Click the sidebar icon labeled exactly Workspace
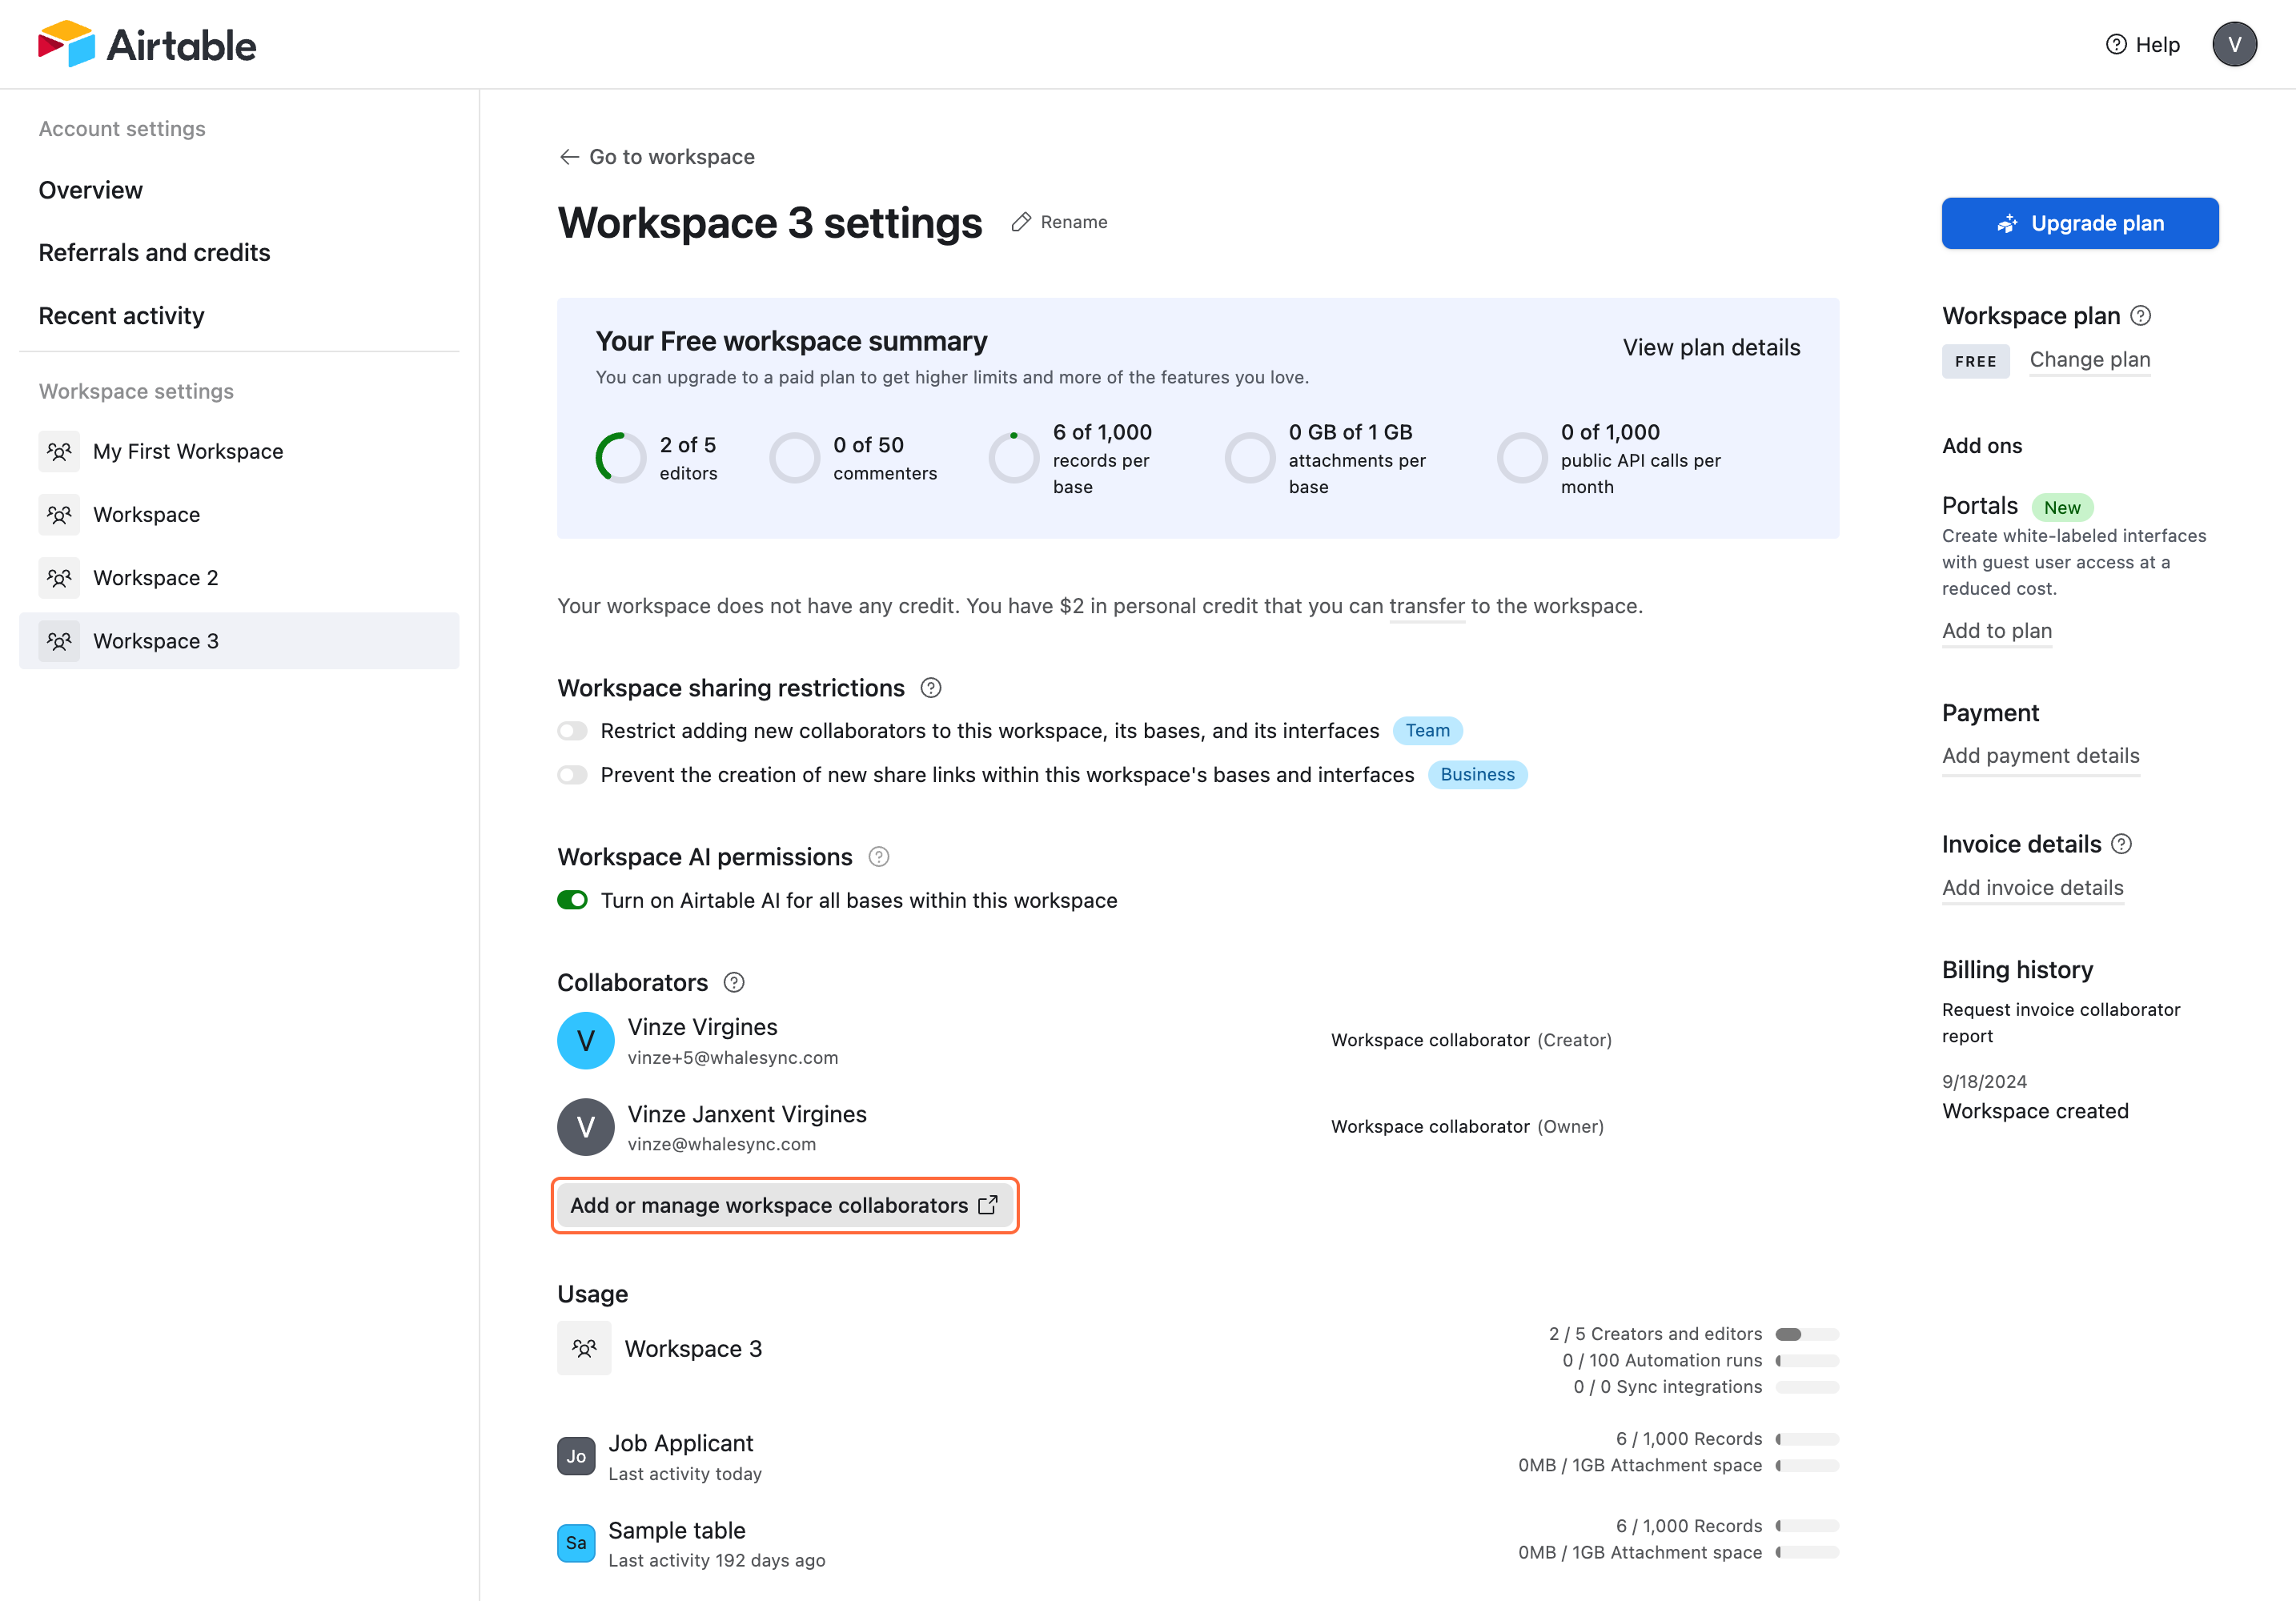The height and width of the screenshot is (1601, 2296). coord(59,514)
